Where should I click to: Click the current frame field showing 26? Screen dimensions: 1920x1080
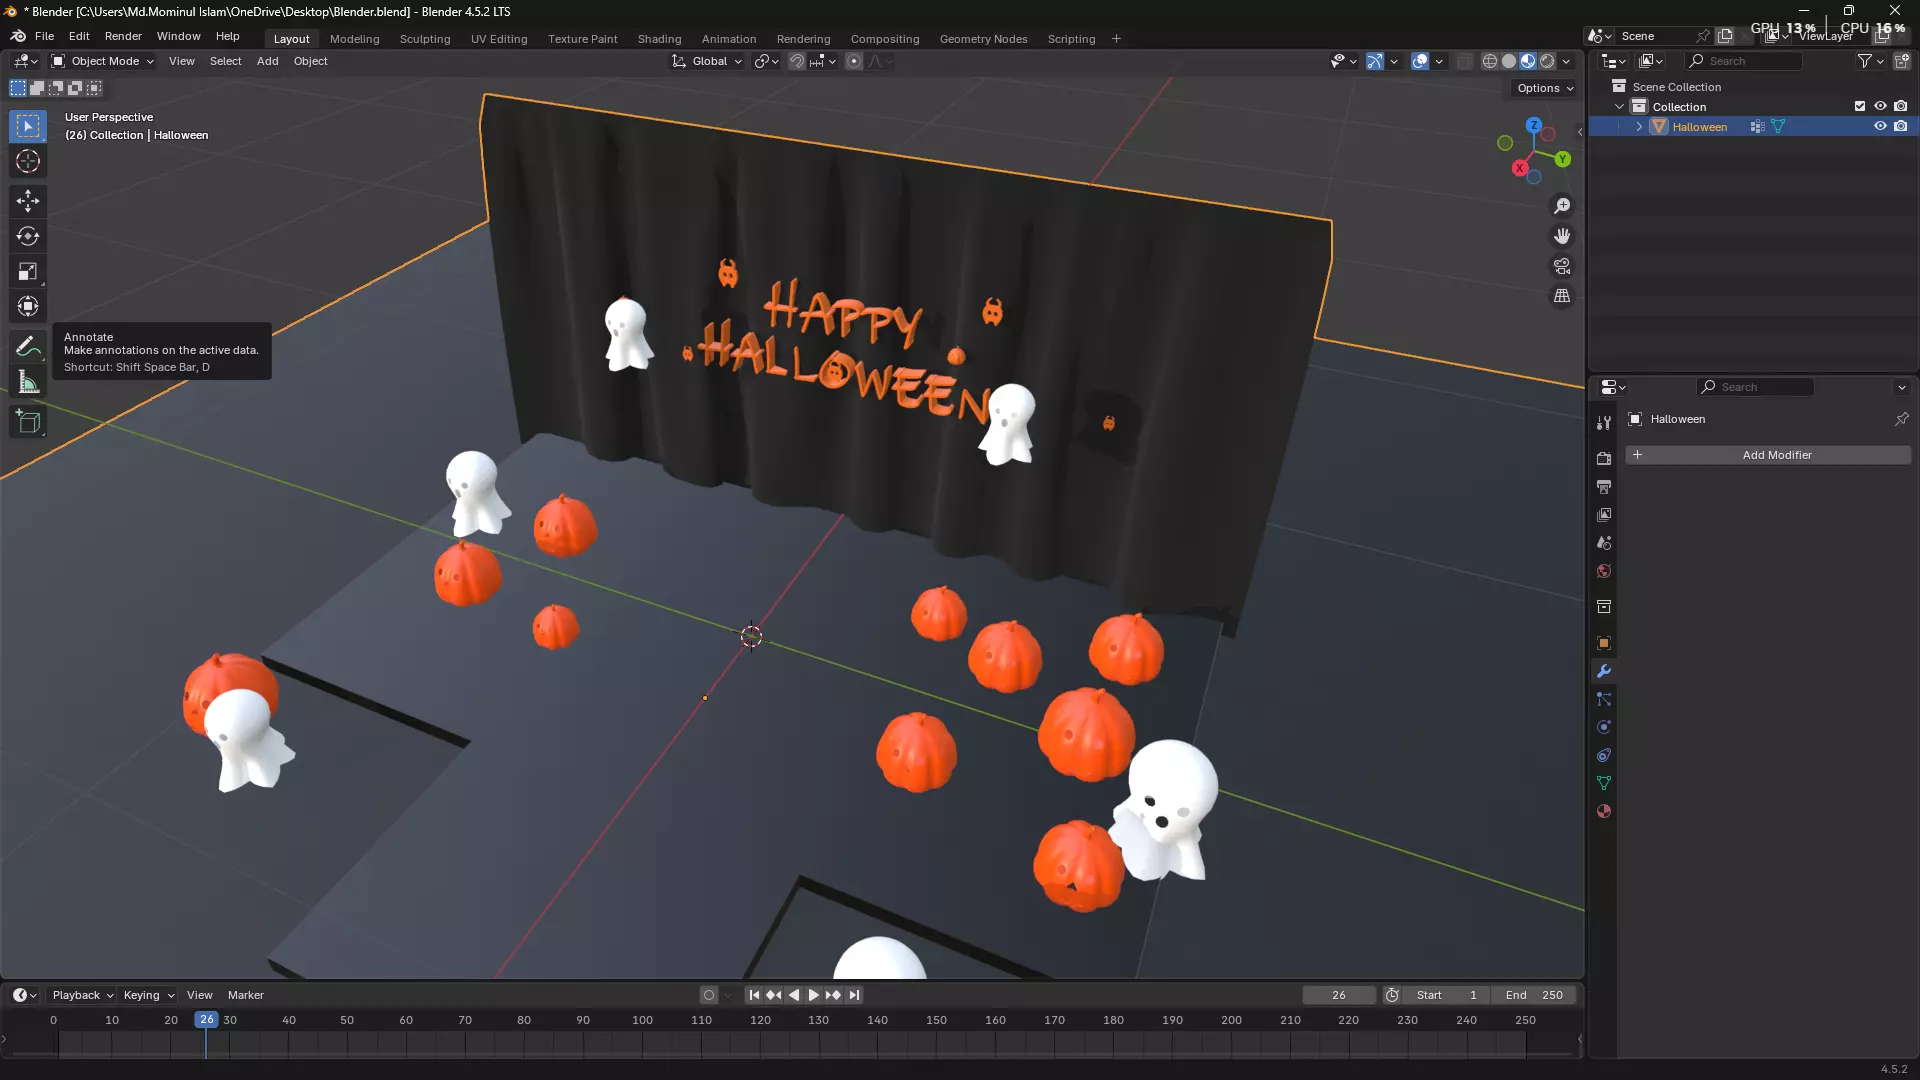click(1339, 995)
